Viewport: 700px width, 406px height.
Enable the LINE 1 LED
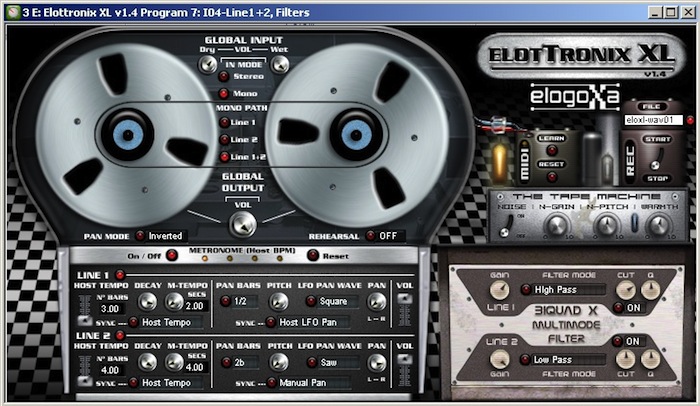pos(120,275)
